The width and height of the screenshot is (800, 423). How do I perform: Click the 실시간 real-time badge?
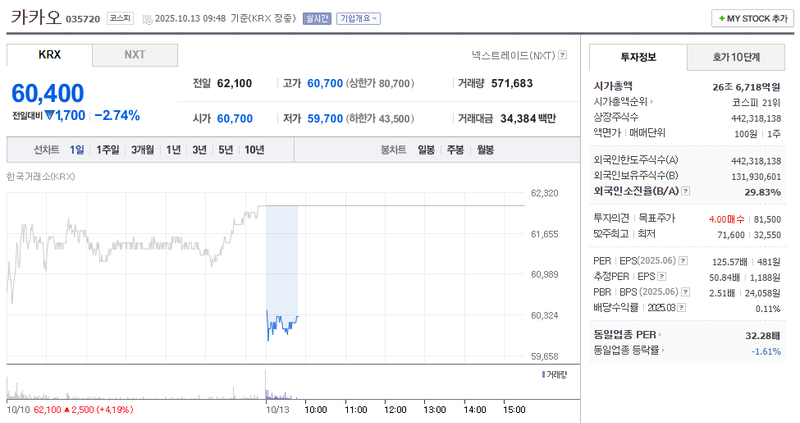tap(317, 19)
